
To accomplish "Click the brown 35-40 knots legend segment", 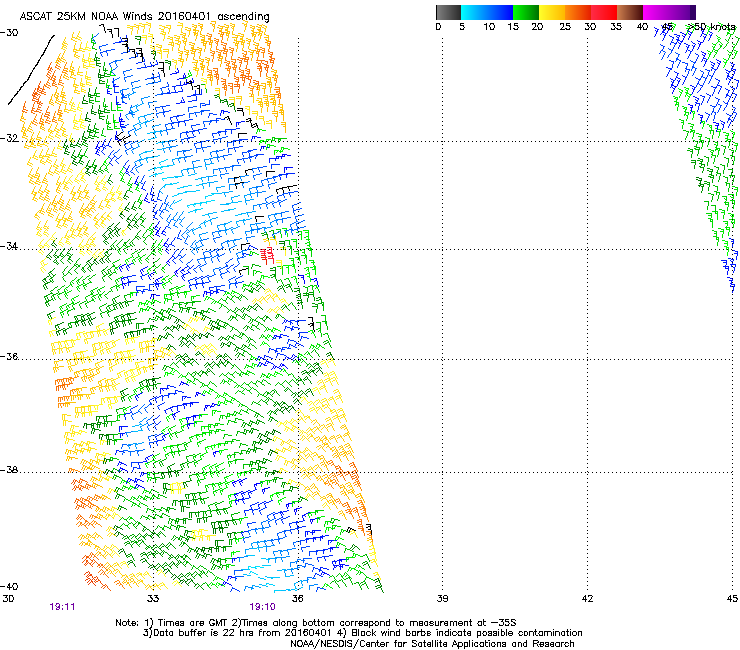I will pyautogui.click(x=630, y=12).
